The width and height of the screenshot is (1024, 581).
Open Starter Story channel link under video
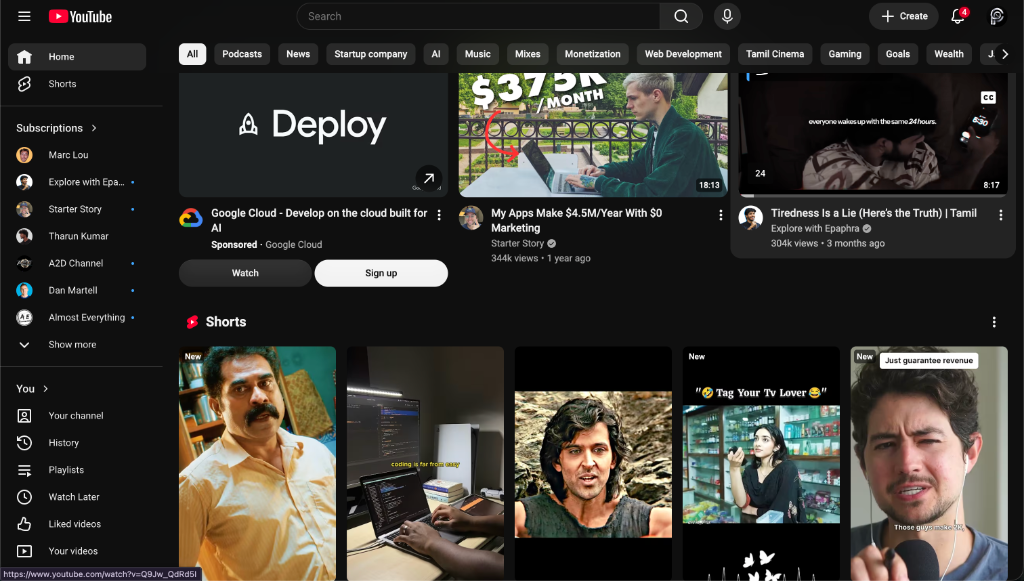517,243
